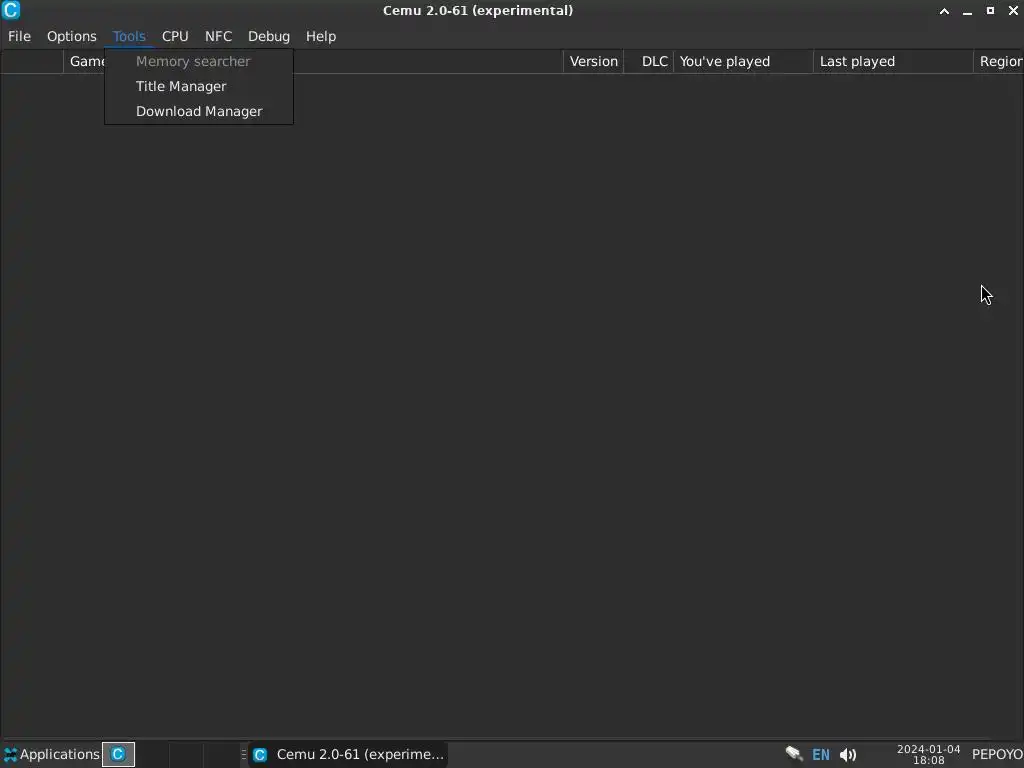Close the open Tools menu
This screenshot has height=768, width=1024.
pyautogui.click(x=129, y=37)
